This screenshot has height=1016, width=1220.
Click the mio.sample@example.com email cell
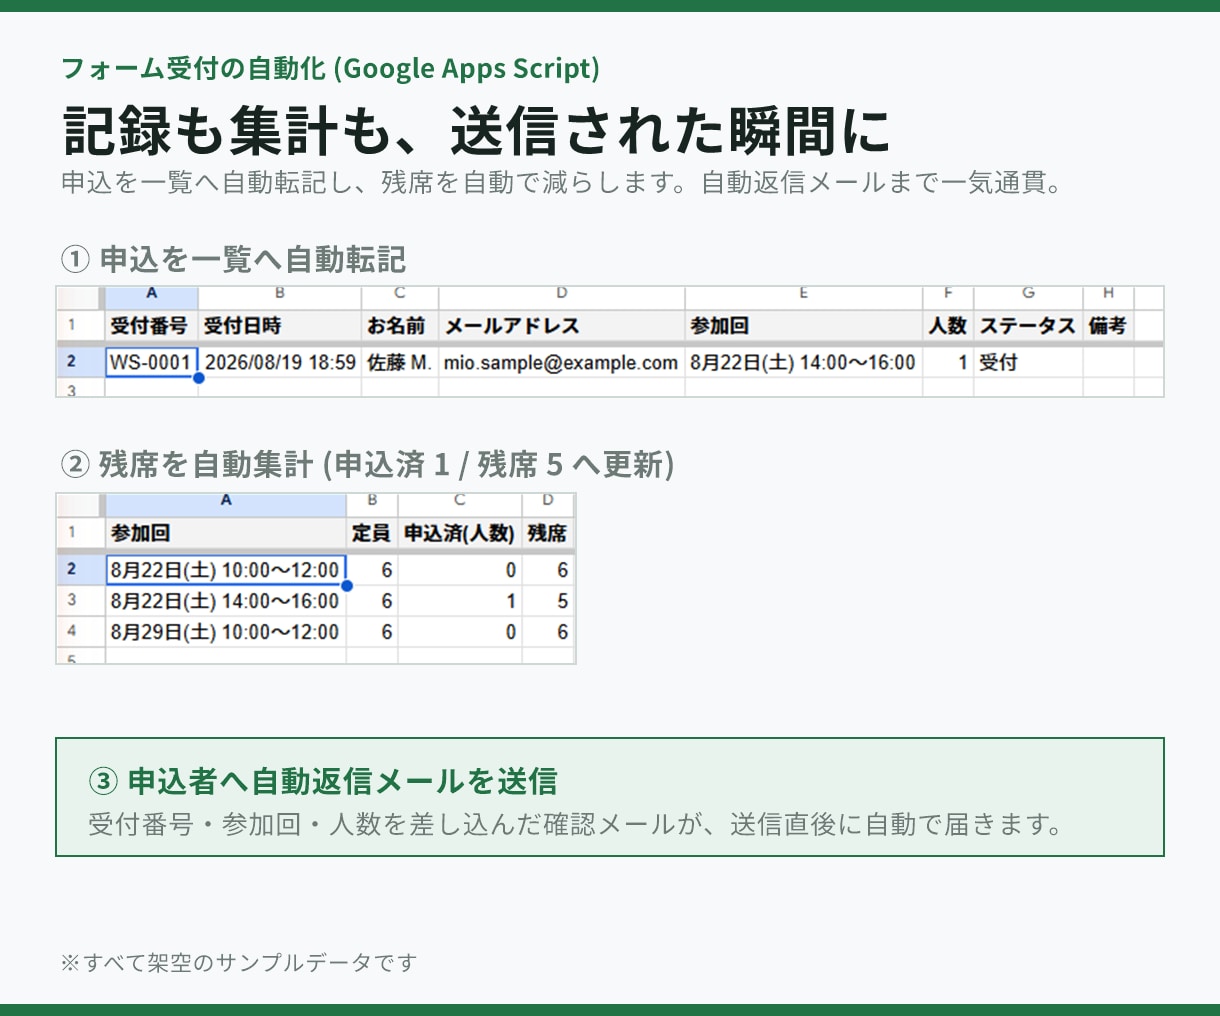[562, 362]
